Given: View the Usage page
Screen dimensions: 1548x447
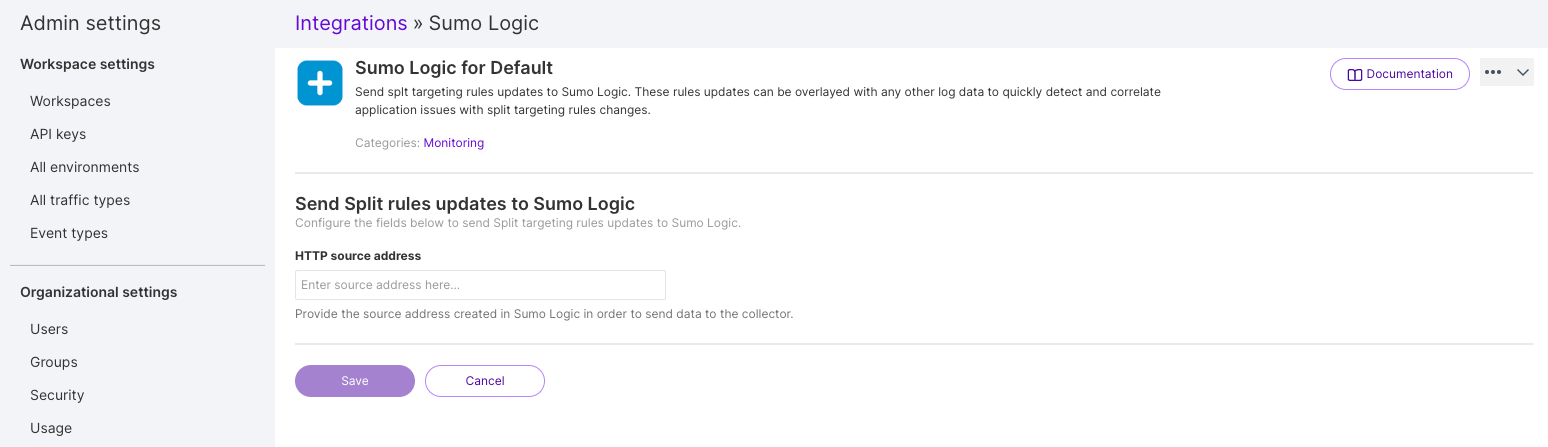Looking at the screenshot, I should [51, 428].
